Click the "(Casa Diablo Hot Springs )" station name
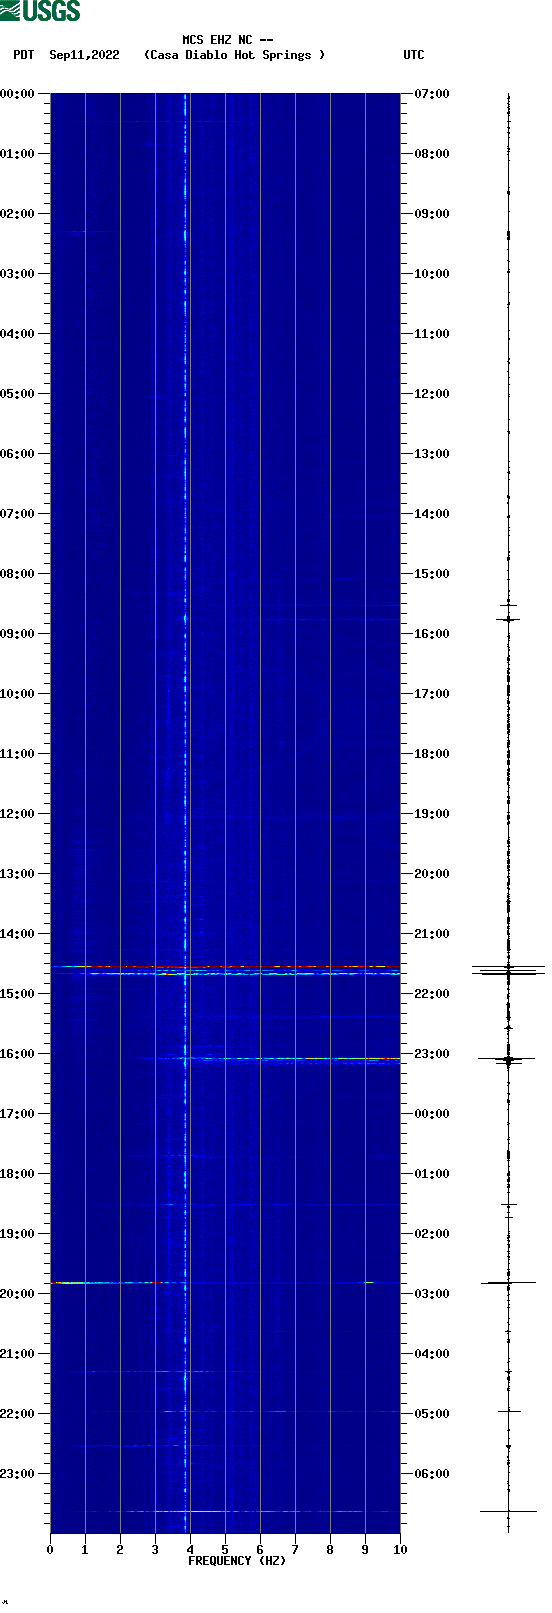This screenshot has height=1613, width=552. (x=235, y=55)
